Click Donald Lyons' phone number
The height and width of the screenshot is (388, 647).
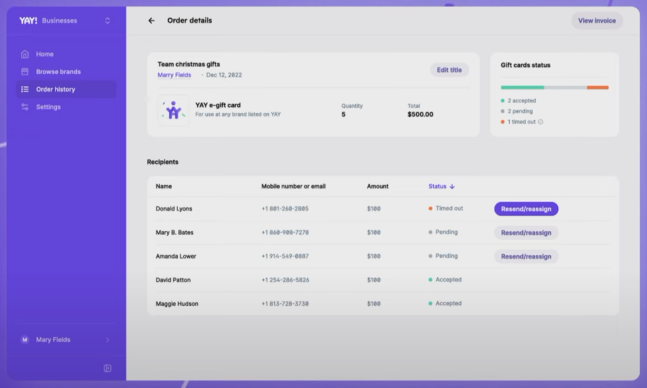tap(285, 209)
